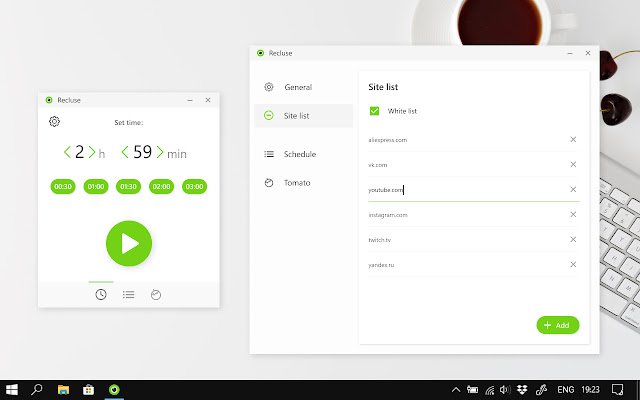This screenshot has height=400, width=640.
Task: Choose the 01:30 preset time
Action: 129,187
